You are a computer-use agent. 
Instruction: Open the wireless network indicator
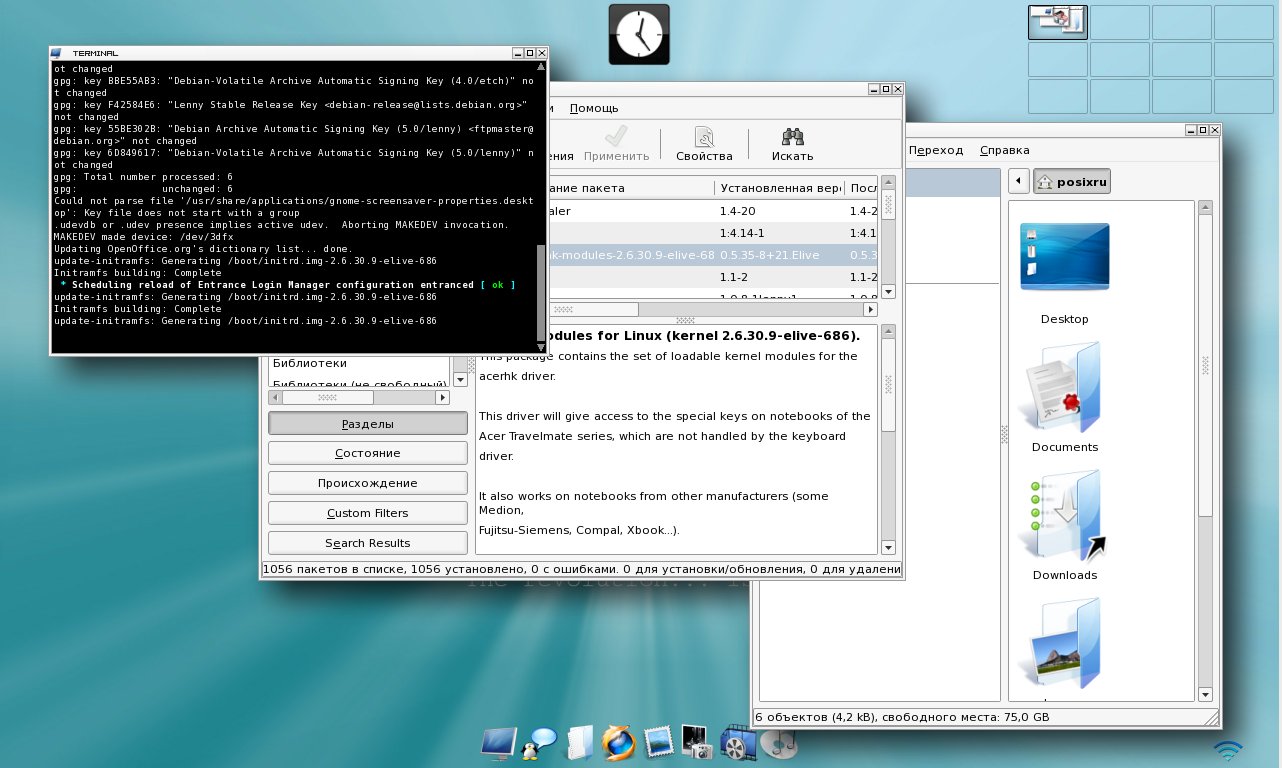pos(1229,750)
